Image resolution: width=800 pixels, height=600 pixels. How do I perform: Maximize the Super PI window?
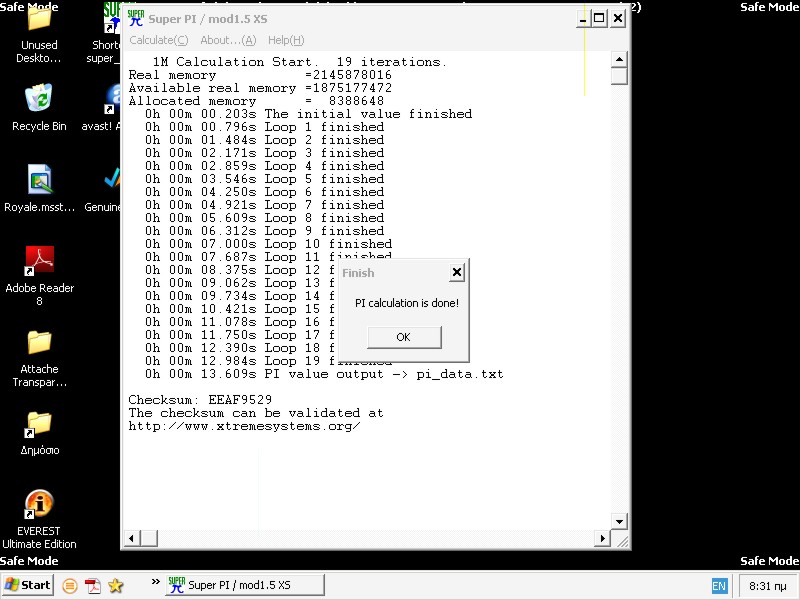pyautogui.click(x=599, y=19)
